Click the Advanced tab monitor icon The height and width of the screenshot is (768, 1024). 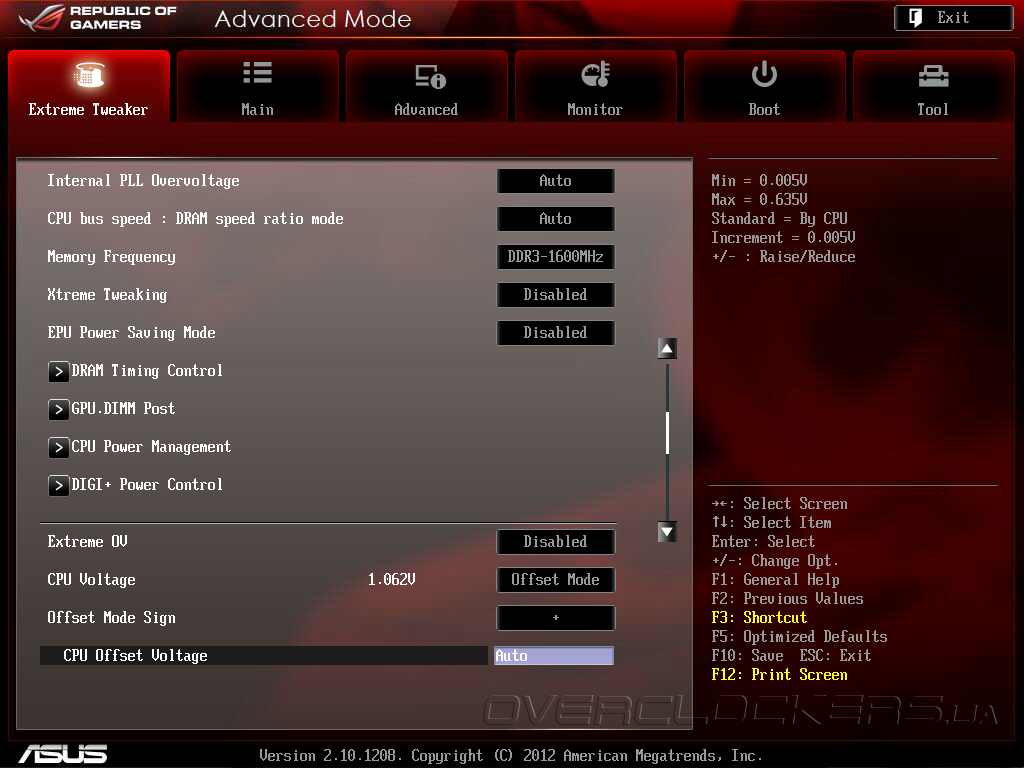(x=430, y=76)
